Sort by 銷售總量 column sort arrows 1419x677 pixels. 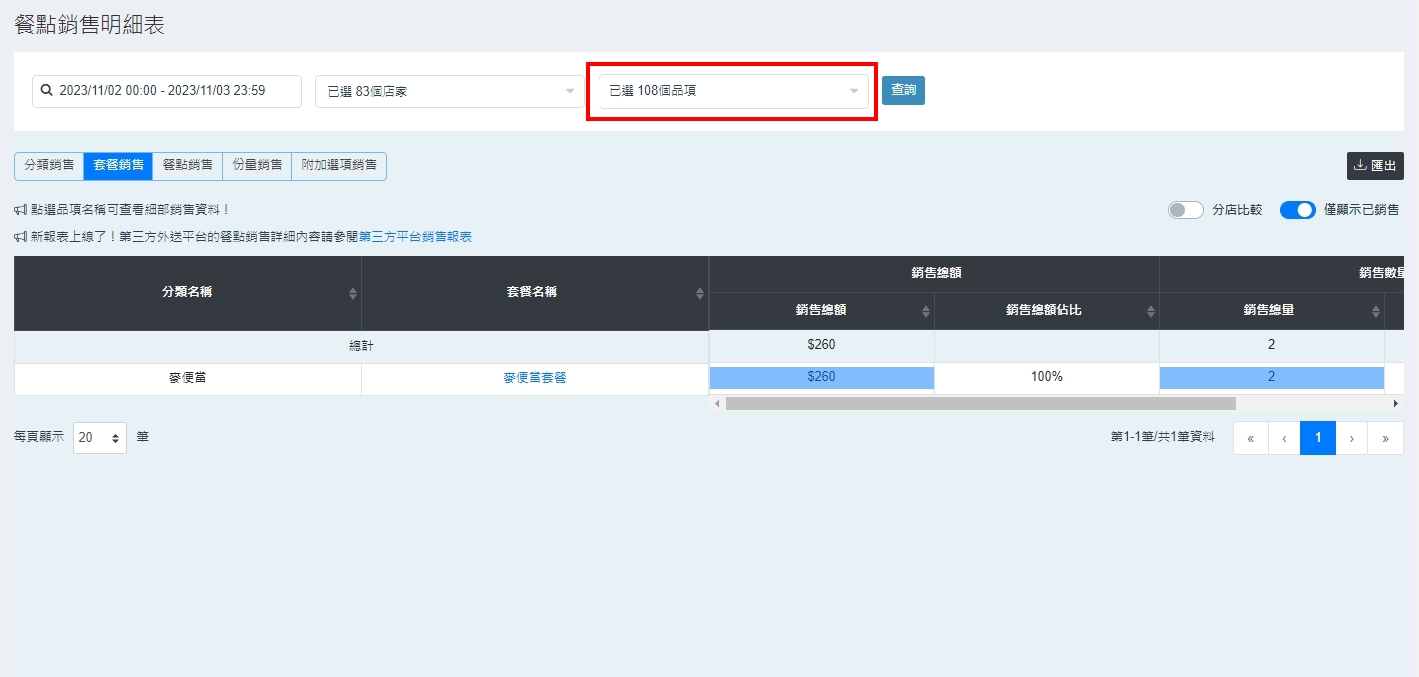pos(1375,311)
